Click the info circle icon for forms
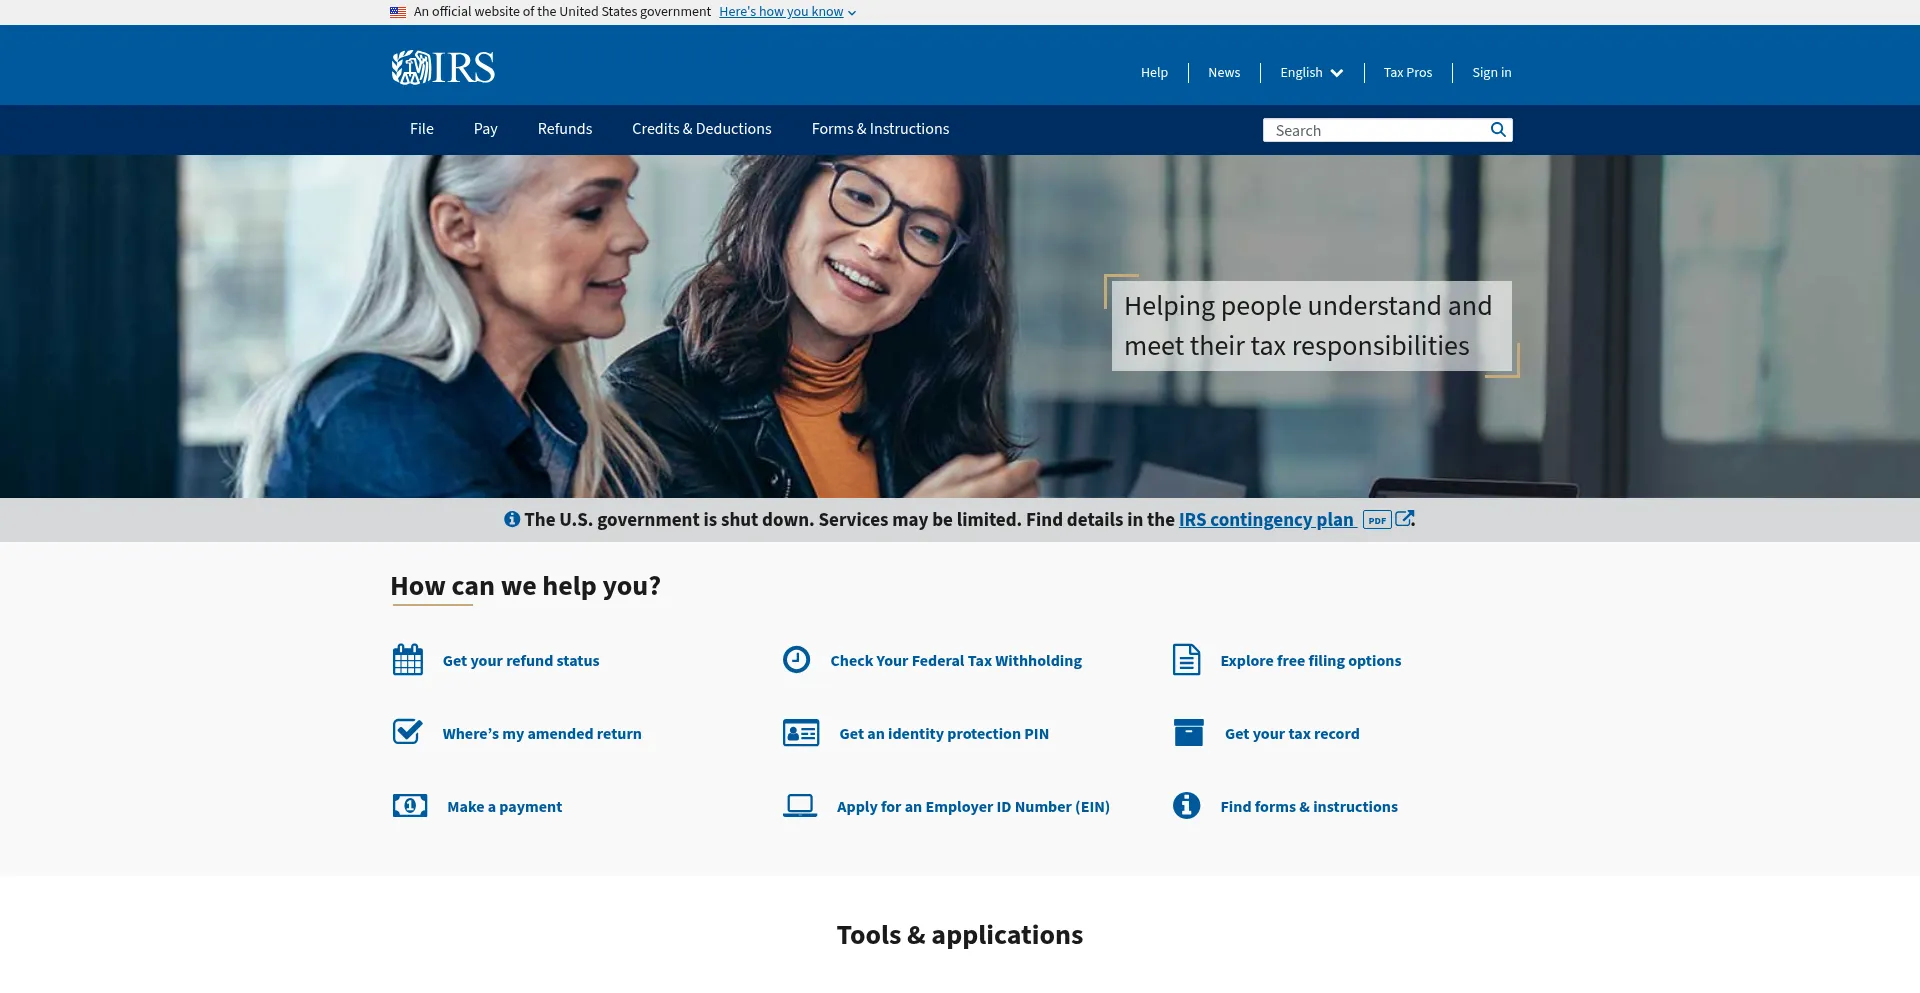The height and width of the screenshot is (993, 1920). (x=1186, y=806)
